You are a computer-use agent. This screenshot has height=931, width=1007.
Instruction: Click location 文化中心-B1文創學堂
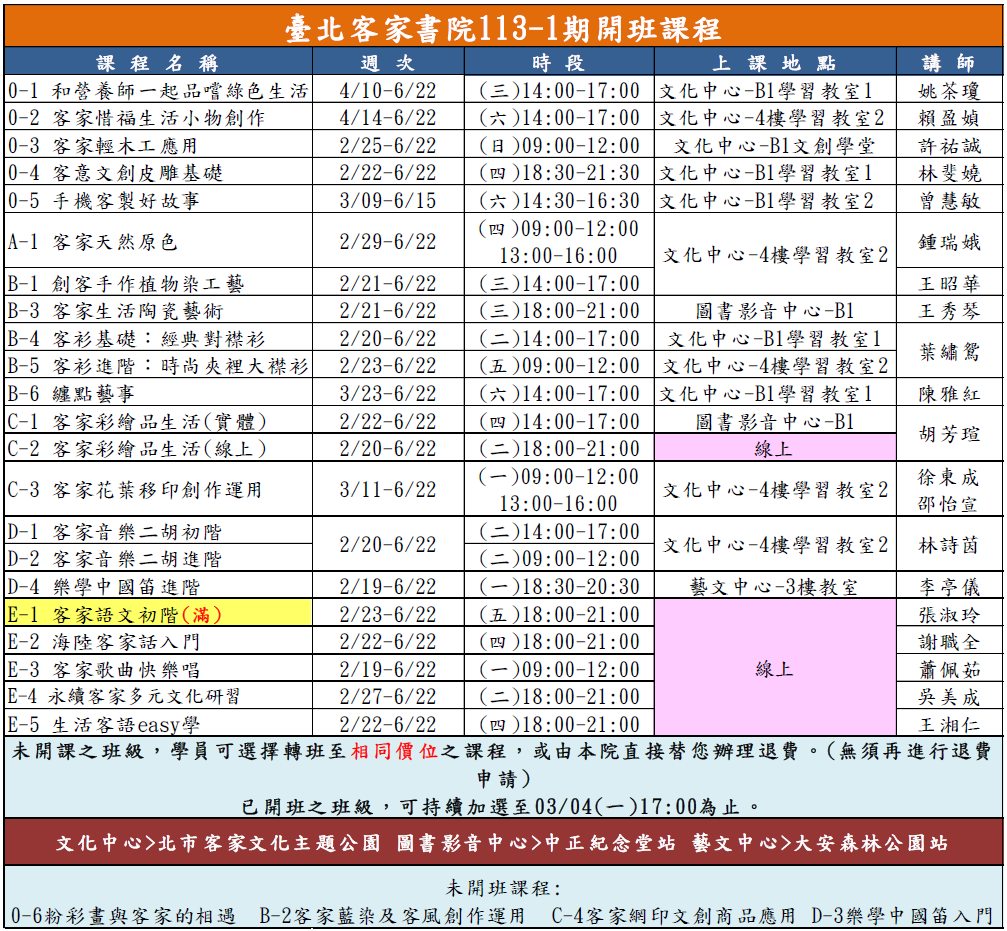[x=774, y=146]
